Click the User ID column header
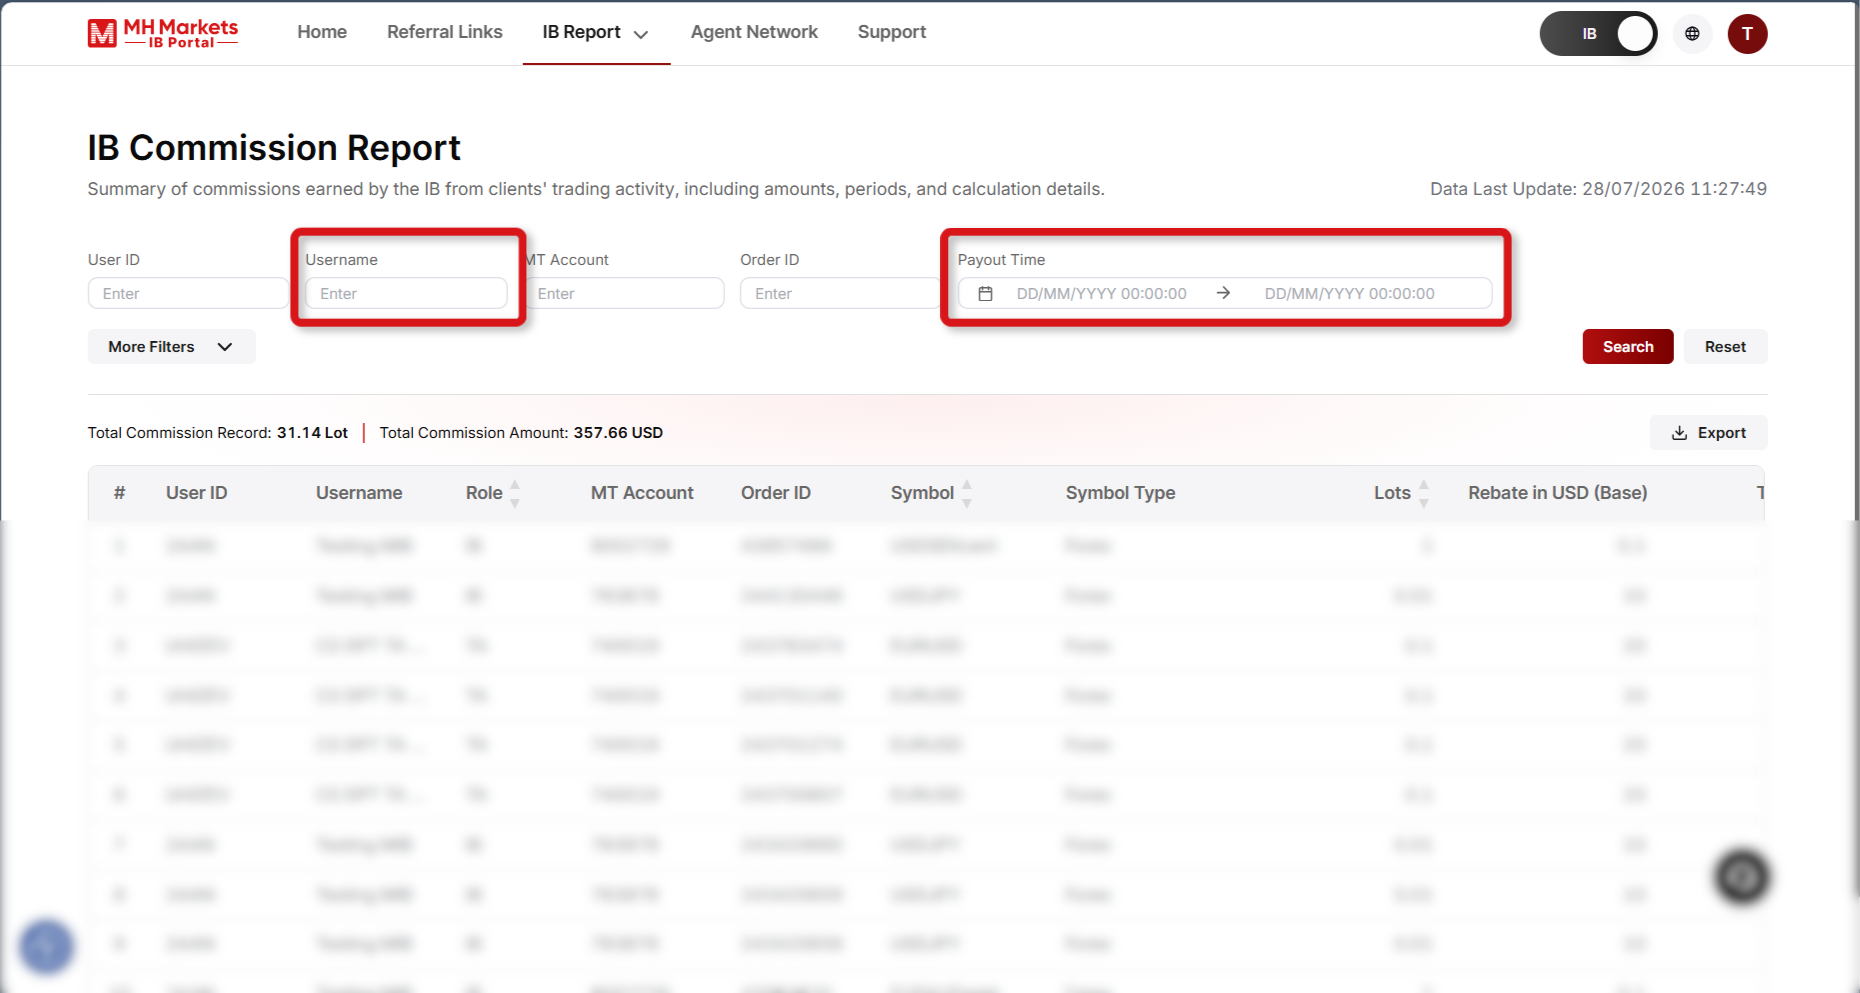This screenshot has width=1860, height=993. coord(197,493)
